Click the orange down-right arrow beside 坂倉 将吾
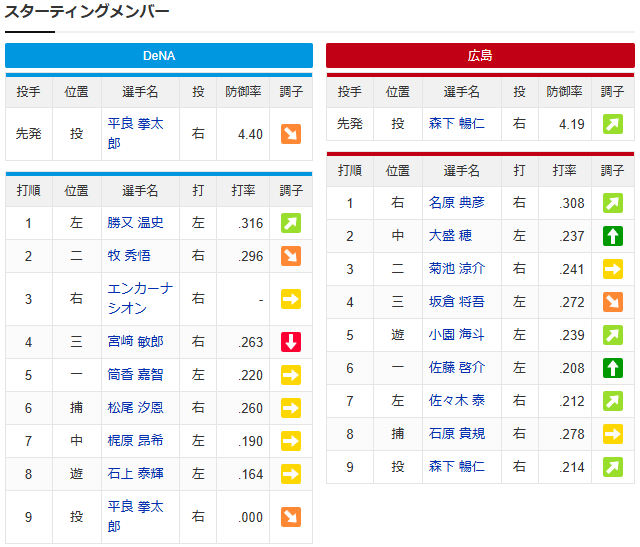The height and width of the screenshot is (547, 640). (x=613, y=302)
